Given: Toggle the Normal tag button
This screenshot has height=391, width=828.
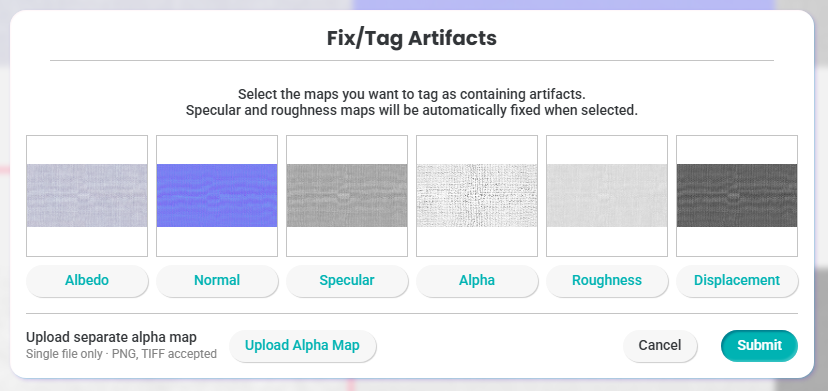Looking at the screenshot, I should pyautogui.click(x=217, y=281).
